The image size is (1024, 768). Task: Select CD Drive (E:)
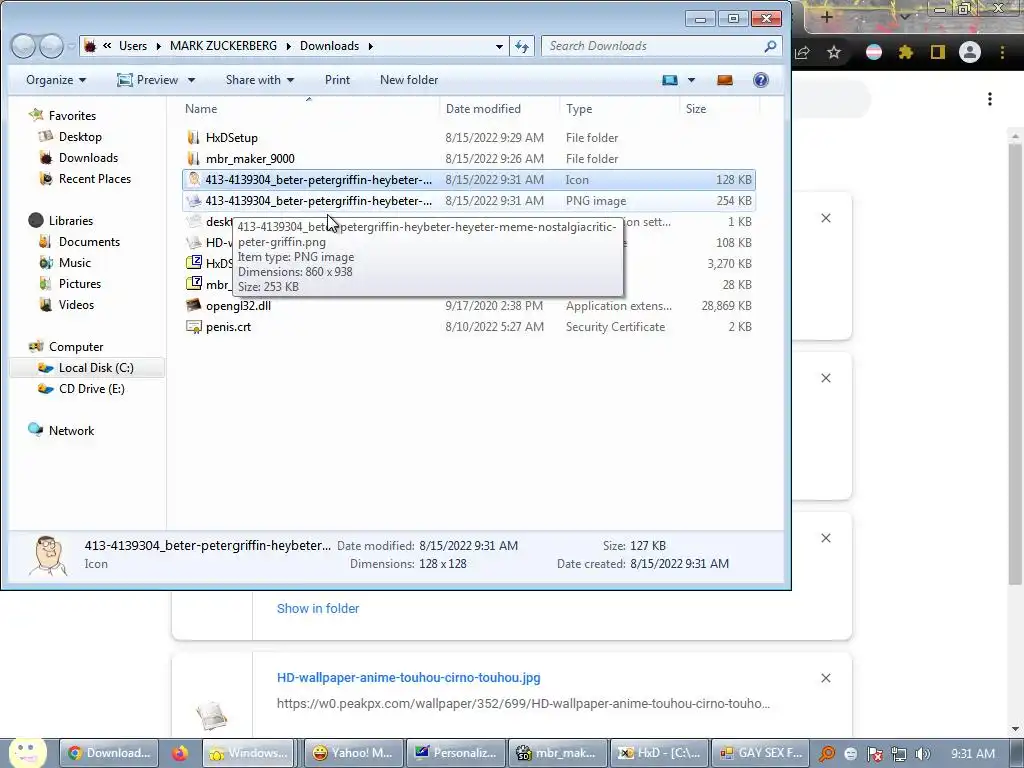91,389
